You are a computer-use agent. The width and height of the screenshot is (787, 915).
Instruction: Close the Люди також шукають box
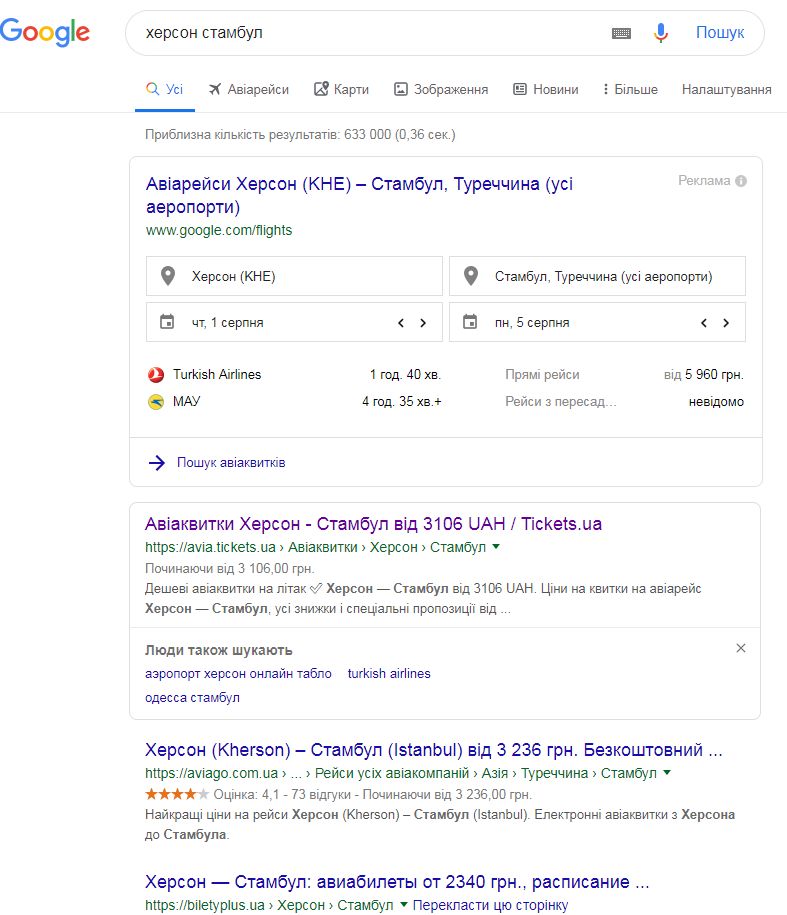point(741,648)
